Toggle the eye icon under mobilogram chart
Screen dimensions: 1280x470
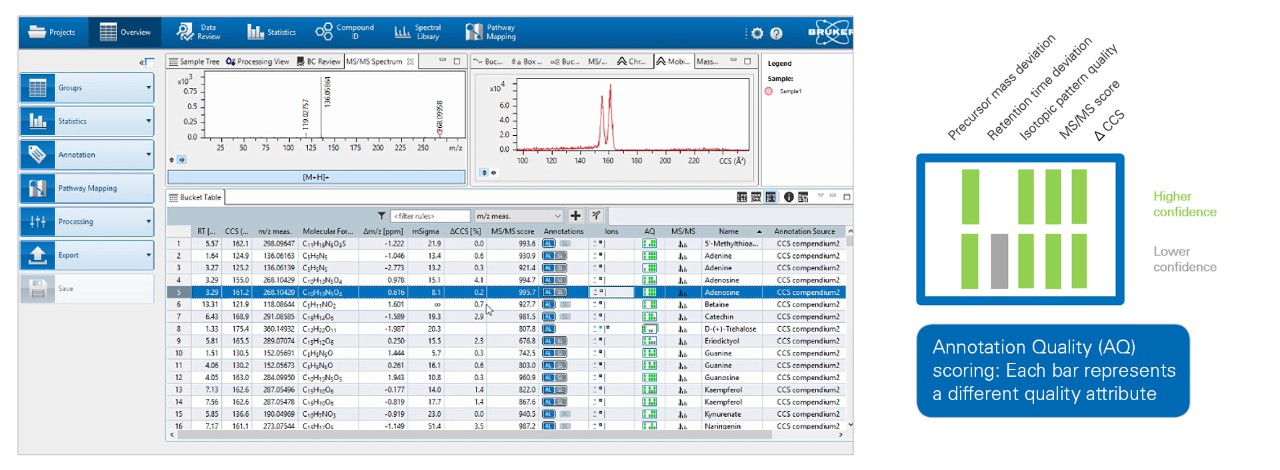(492, 172)
